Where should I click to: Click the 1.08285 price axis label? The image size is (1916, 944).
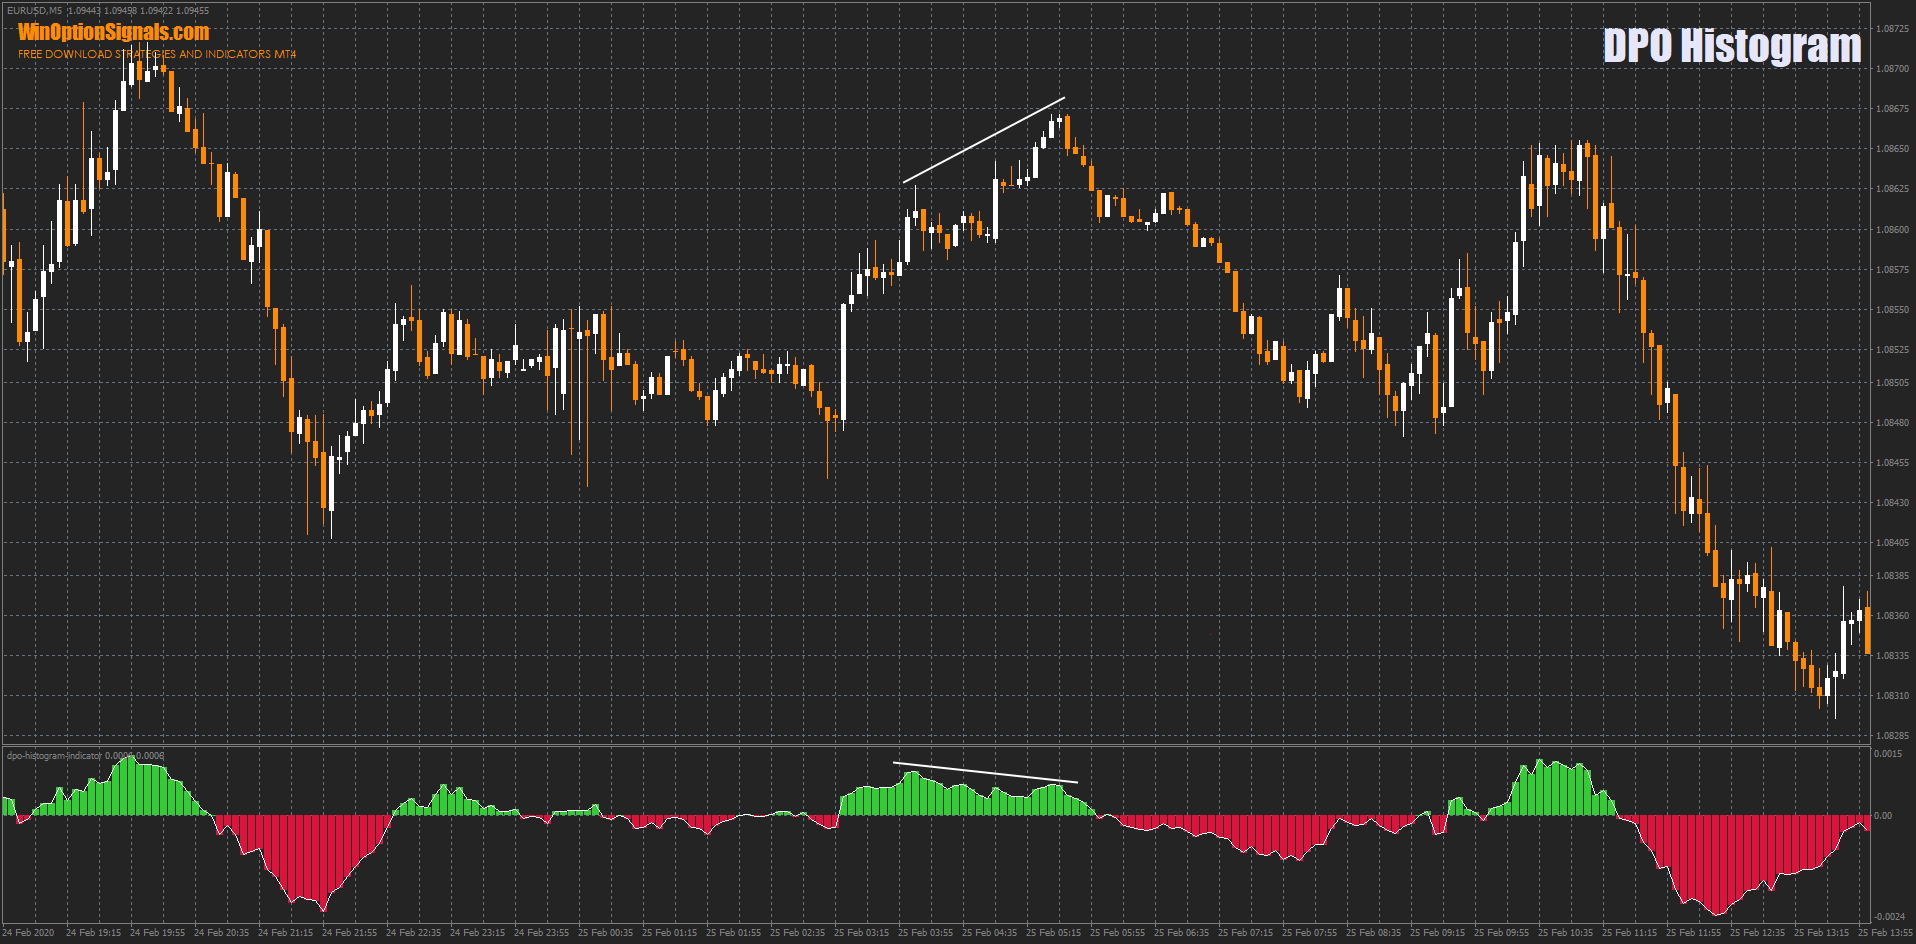[1891, 736]
